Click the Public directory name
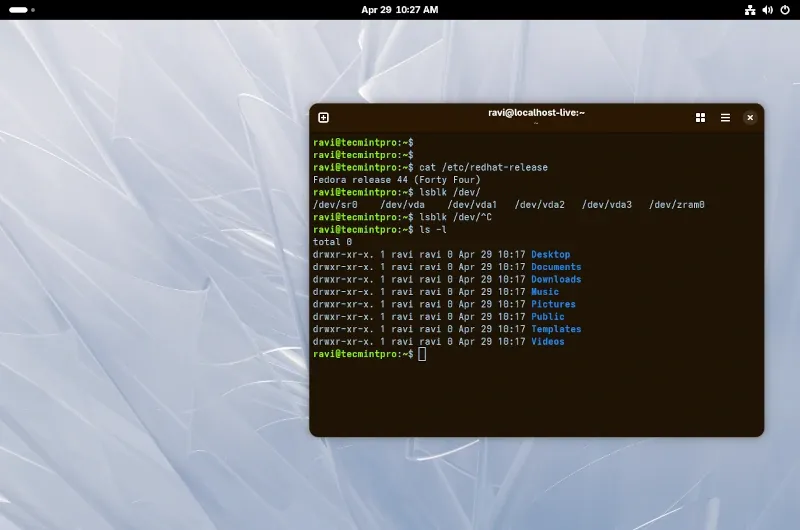The image size is (800, 530). click(x=547, y=316)
